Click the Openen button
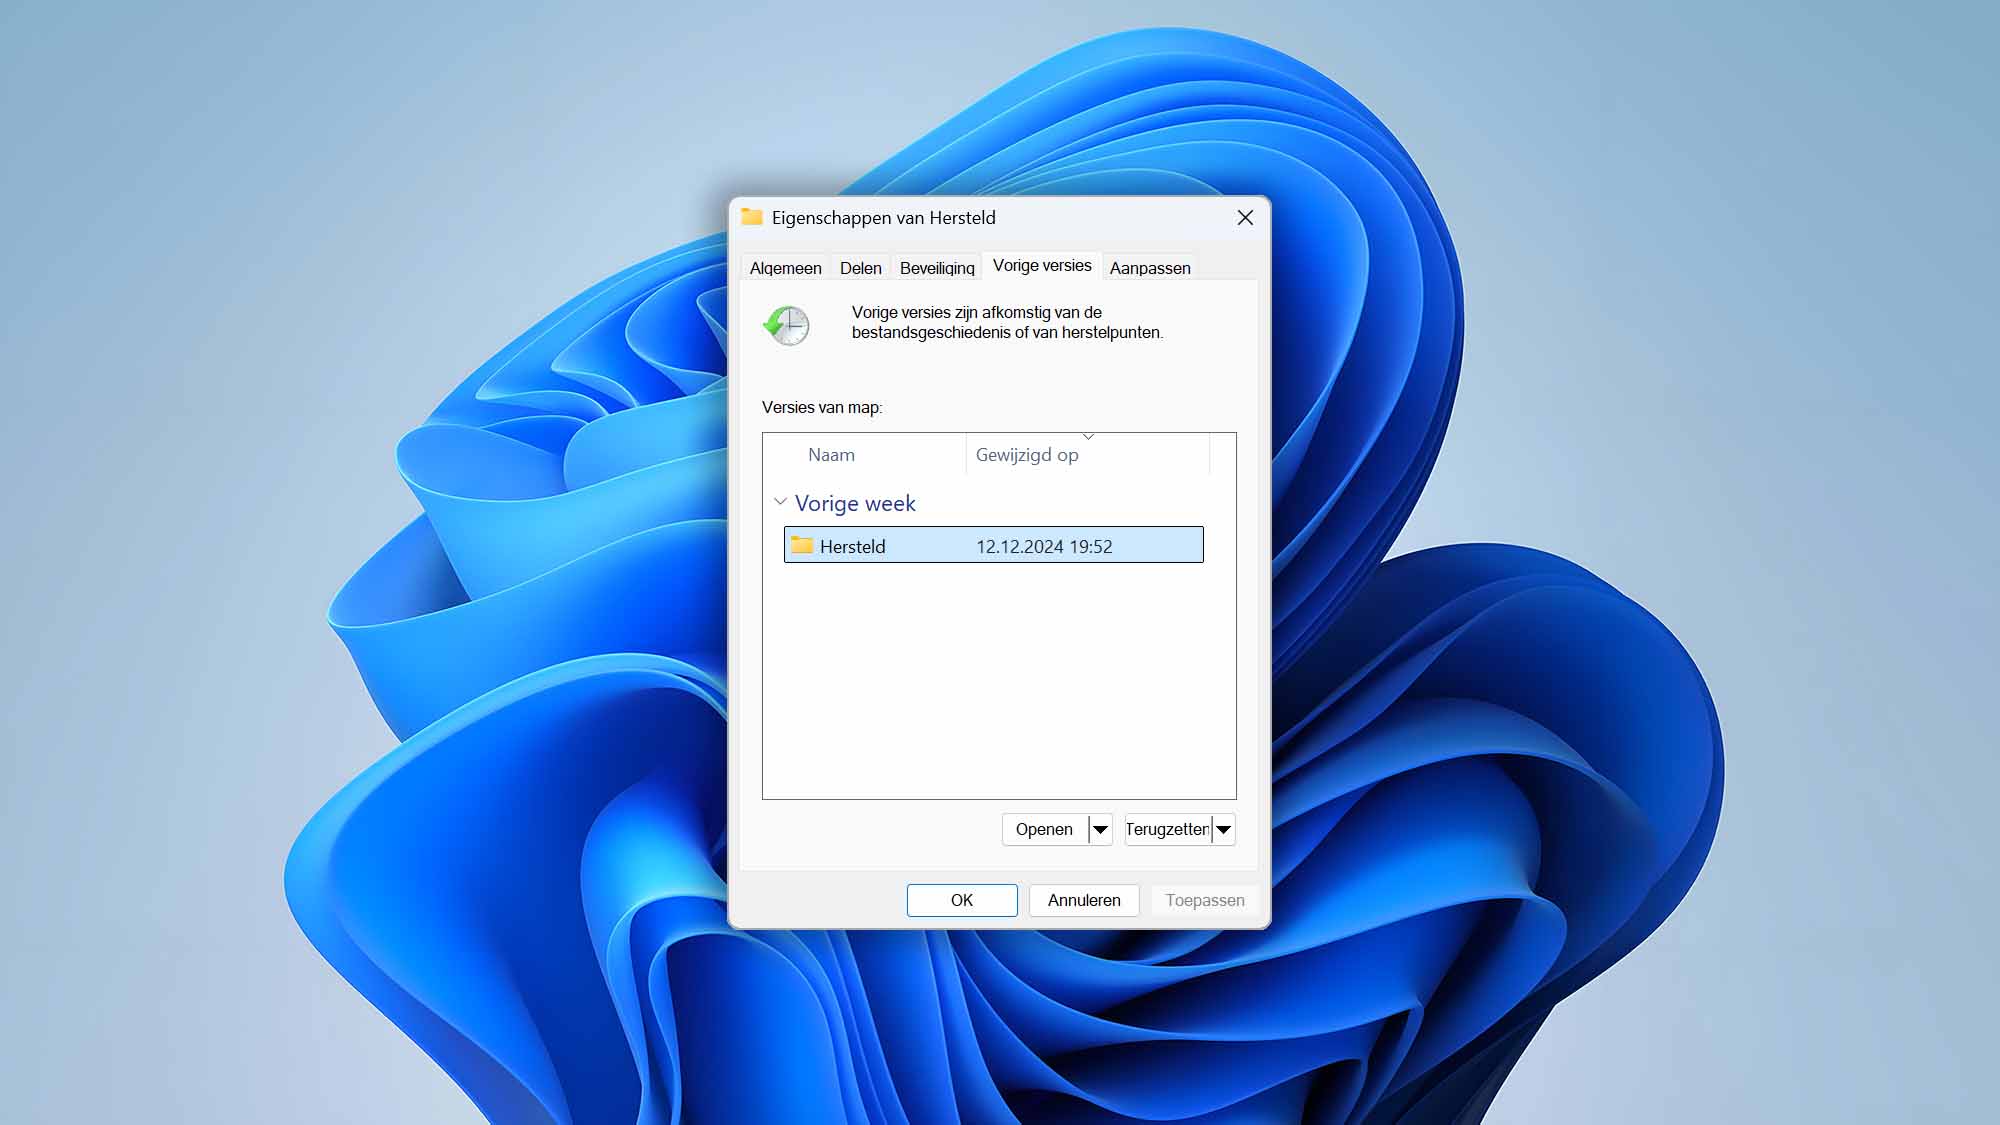 [1044, 829]
